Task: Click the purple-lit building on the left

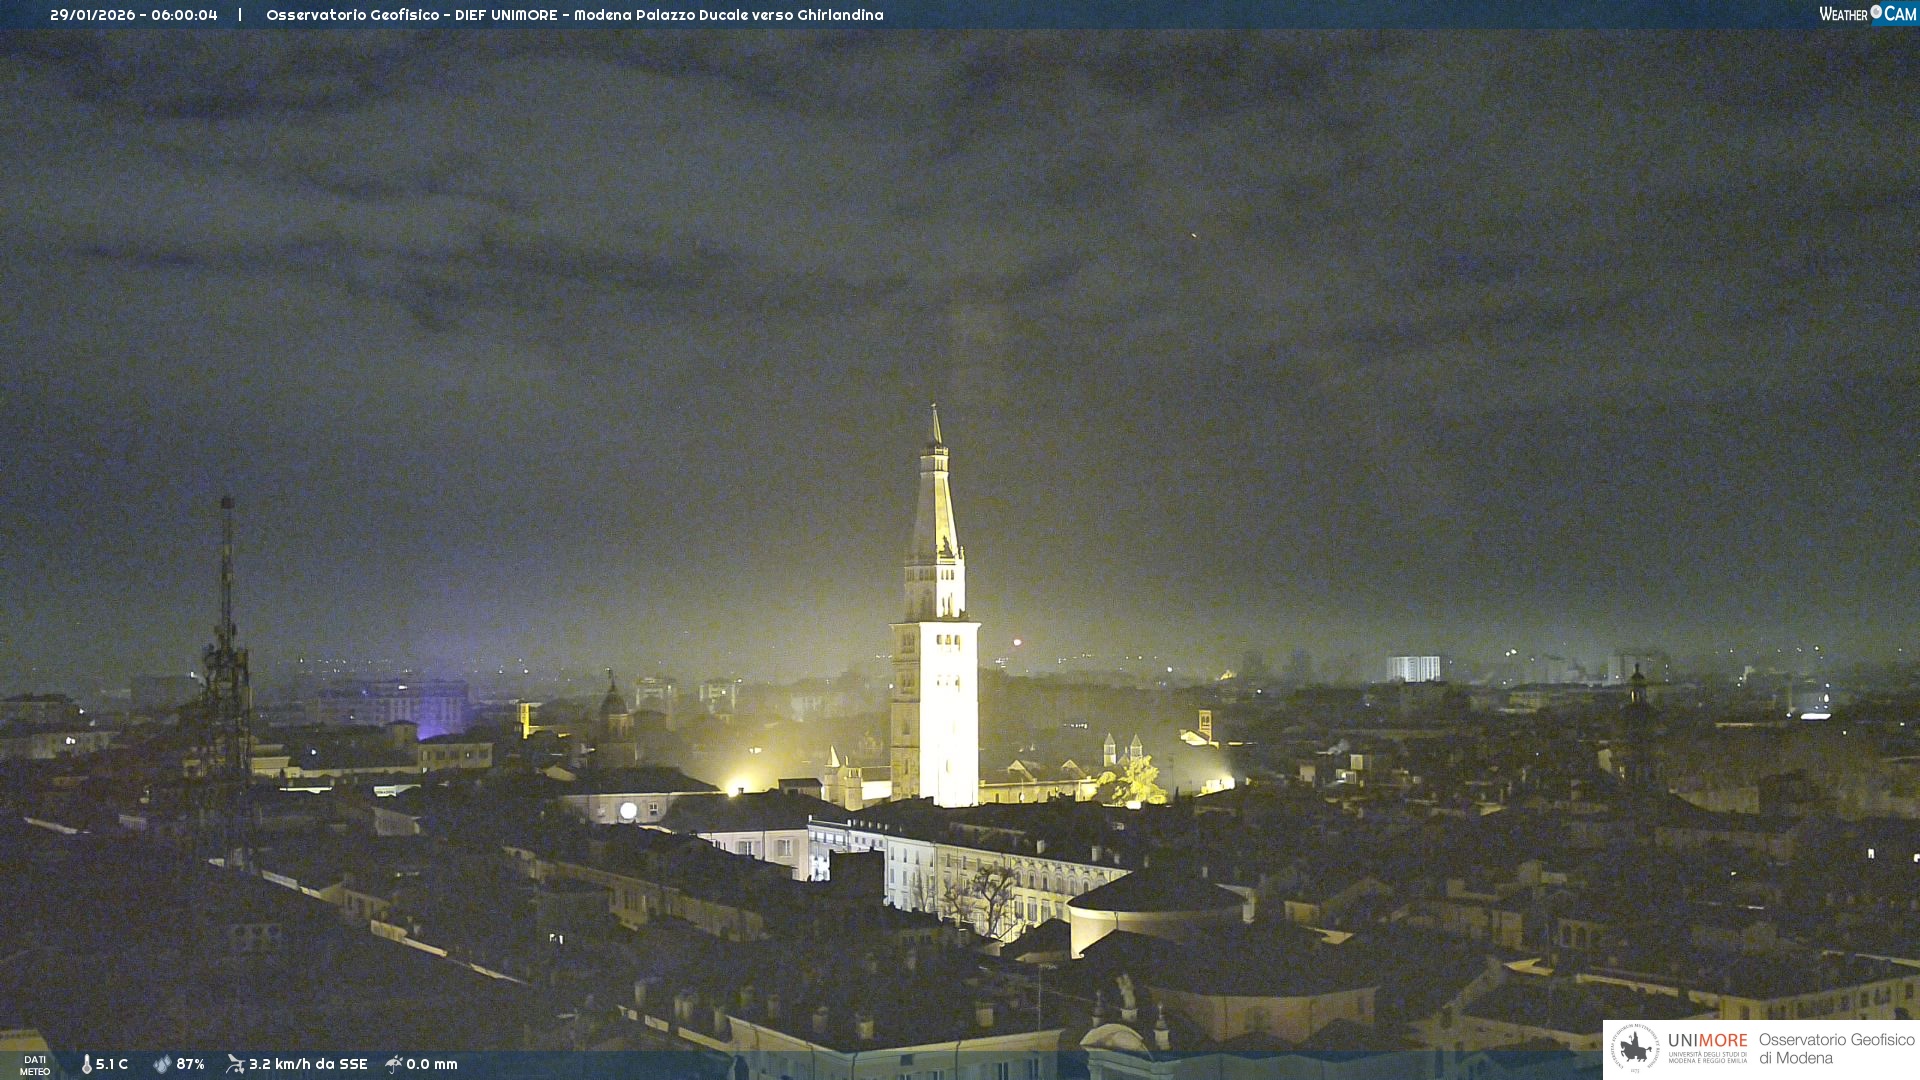Action: click(430, 708)
